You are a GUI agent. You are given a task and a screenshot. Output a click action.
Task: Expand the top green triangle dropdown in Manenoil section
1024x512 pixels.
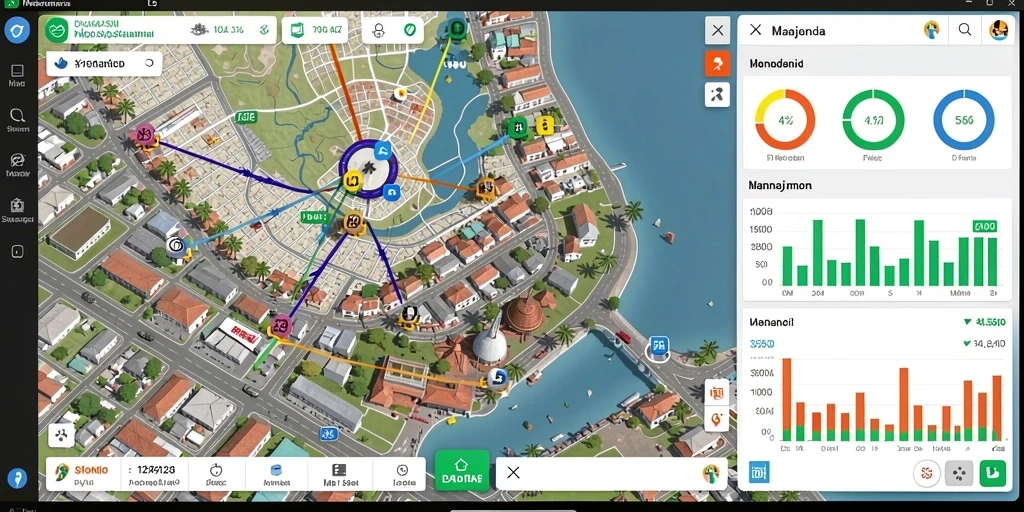point(967,322)
